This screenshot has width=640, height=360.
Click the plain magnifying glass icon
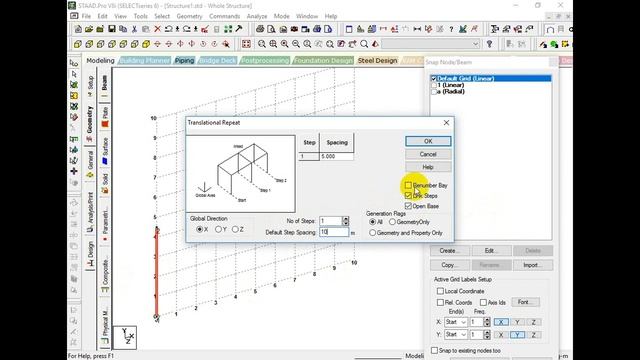[364, 44]
